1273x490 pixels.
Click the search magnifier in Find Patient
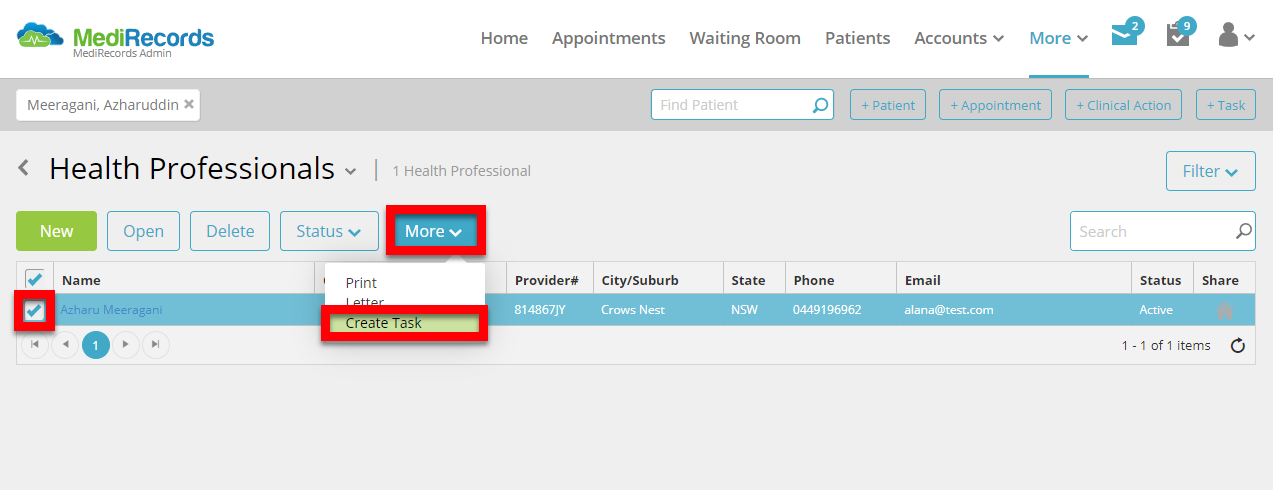tap(820, 105)
